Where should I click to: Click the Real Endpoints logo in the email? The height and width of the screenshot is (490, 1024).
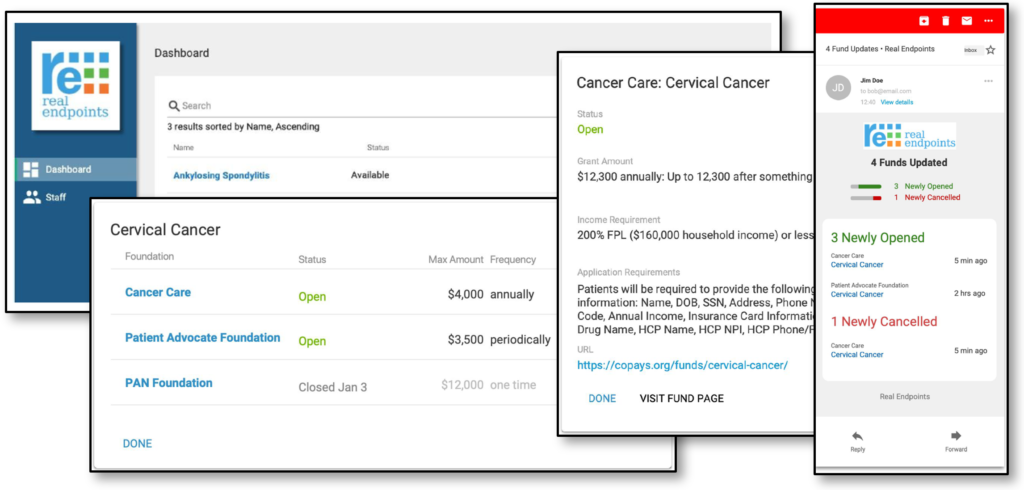pyautogui.click(x=909, y=135)
